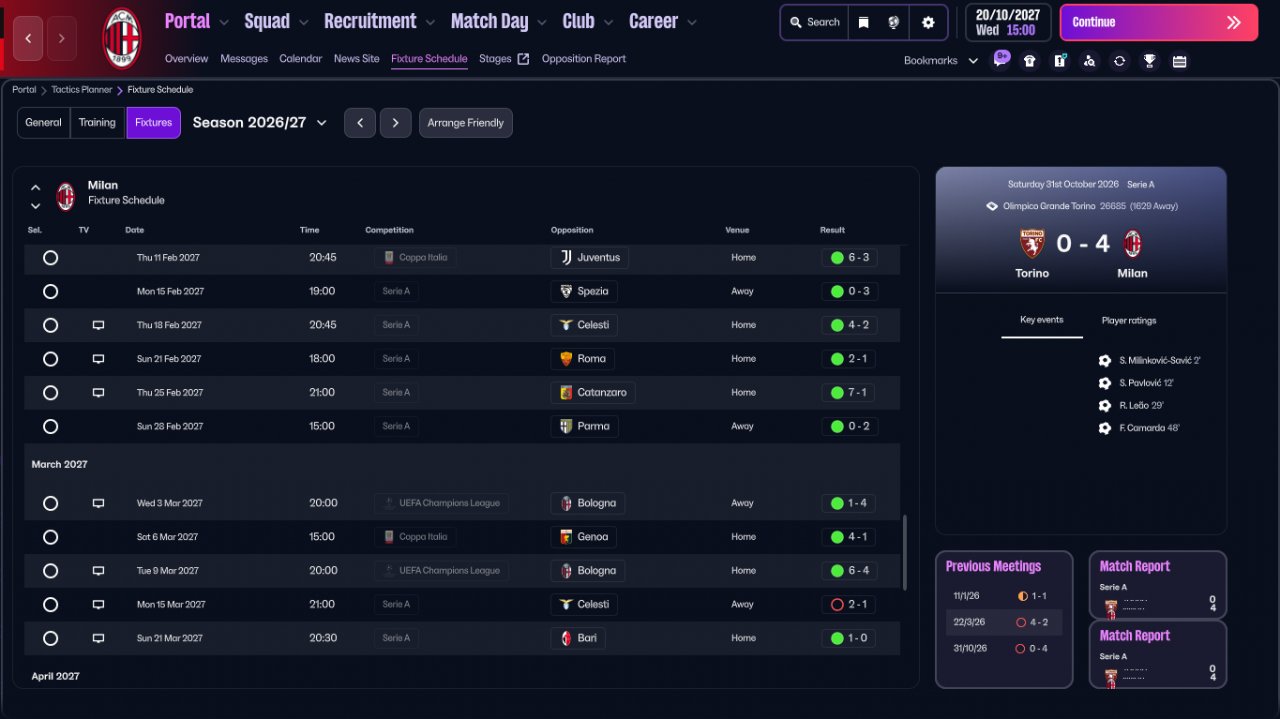Open the Opposition Report submenu item
Screen dimensions: 1280x719
[x=584, y=59]
